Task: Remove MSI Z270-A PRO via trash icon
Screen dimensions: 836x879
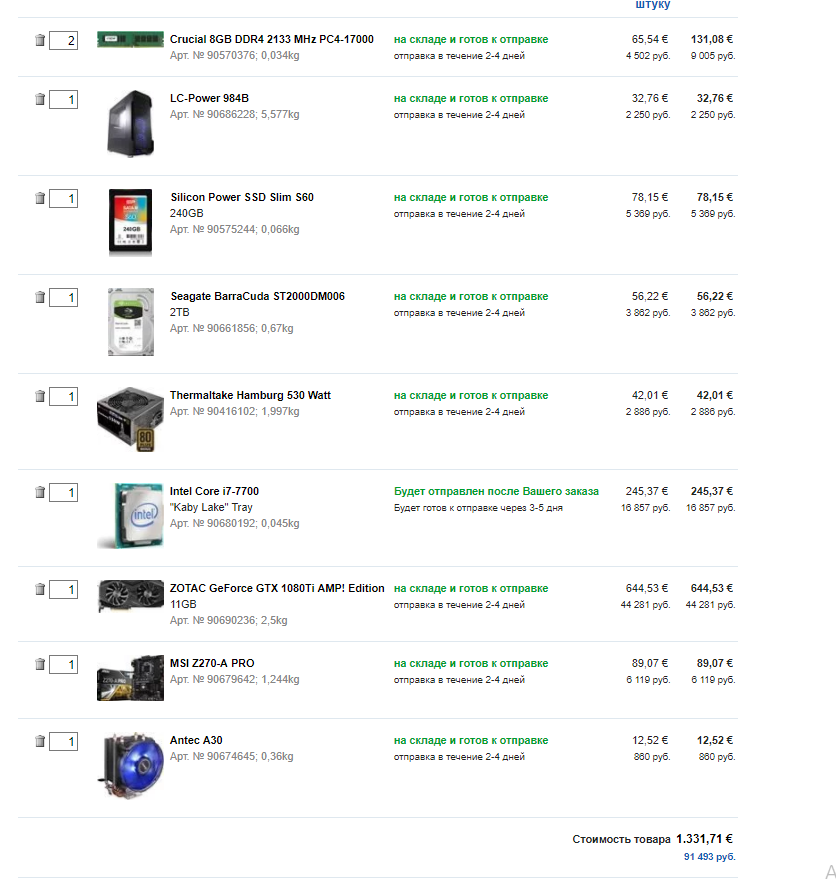Action: click(40, 664)
